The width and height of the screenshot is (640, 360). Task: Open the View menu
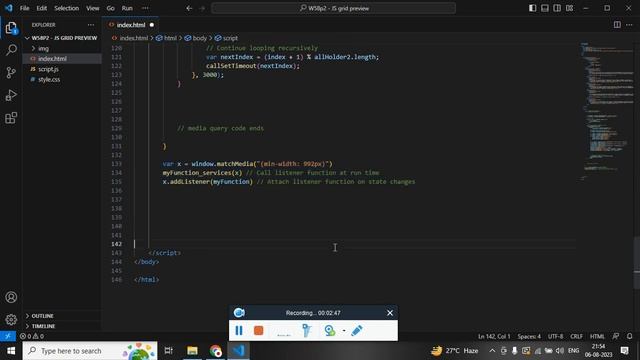pyautogui.click(x=93, y=8)
